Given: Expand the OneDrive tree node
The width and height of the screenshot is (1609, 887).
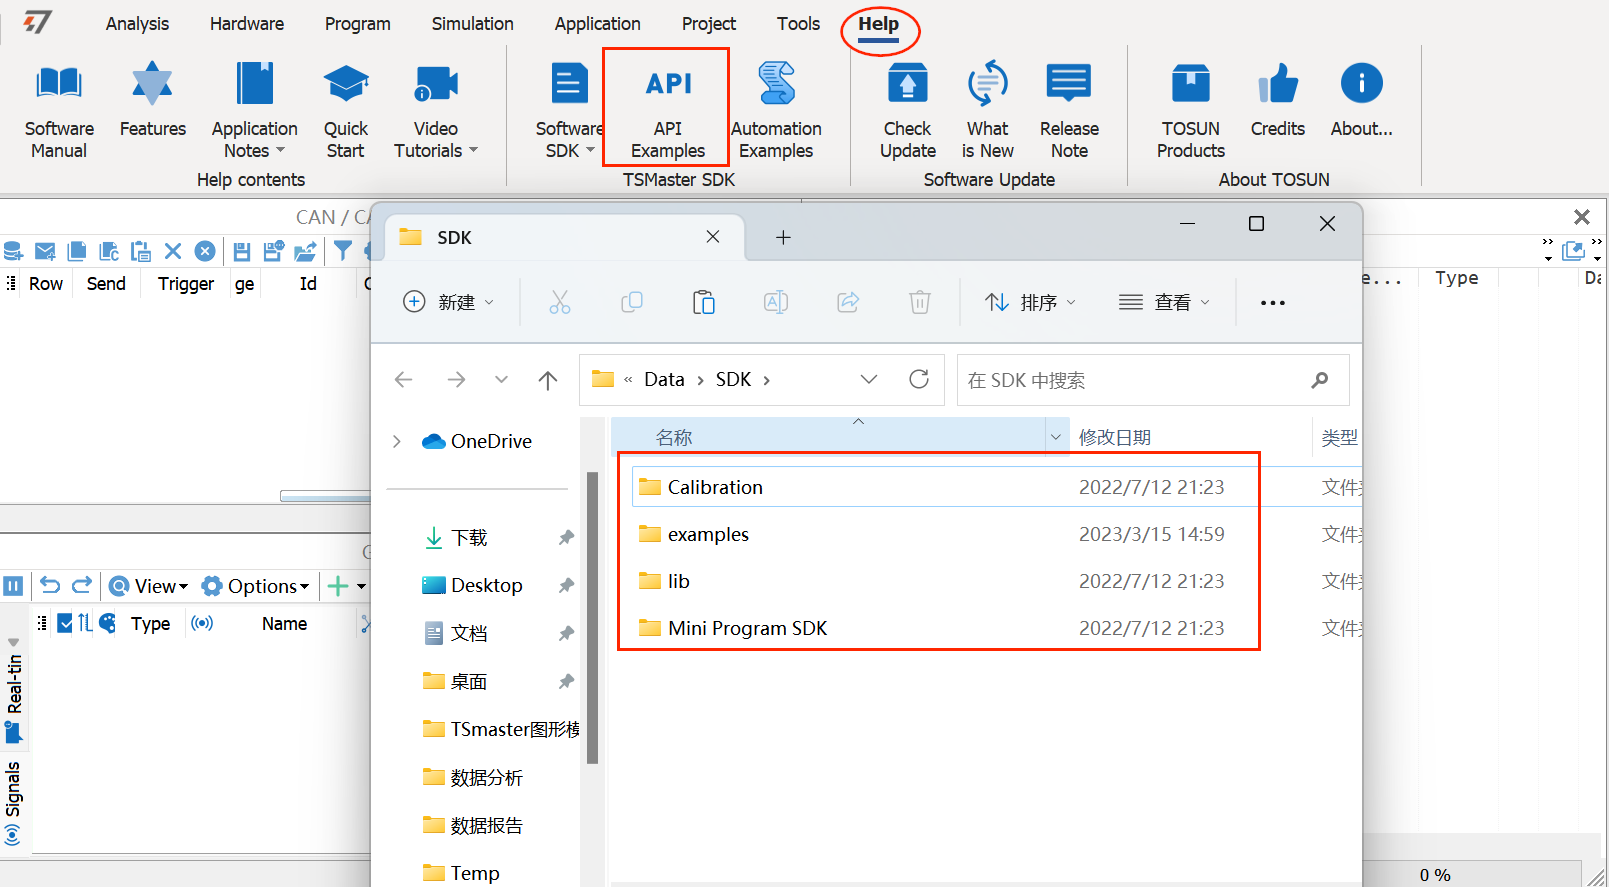Looking at the screenshot, I should [x=397, y=441].
